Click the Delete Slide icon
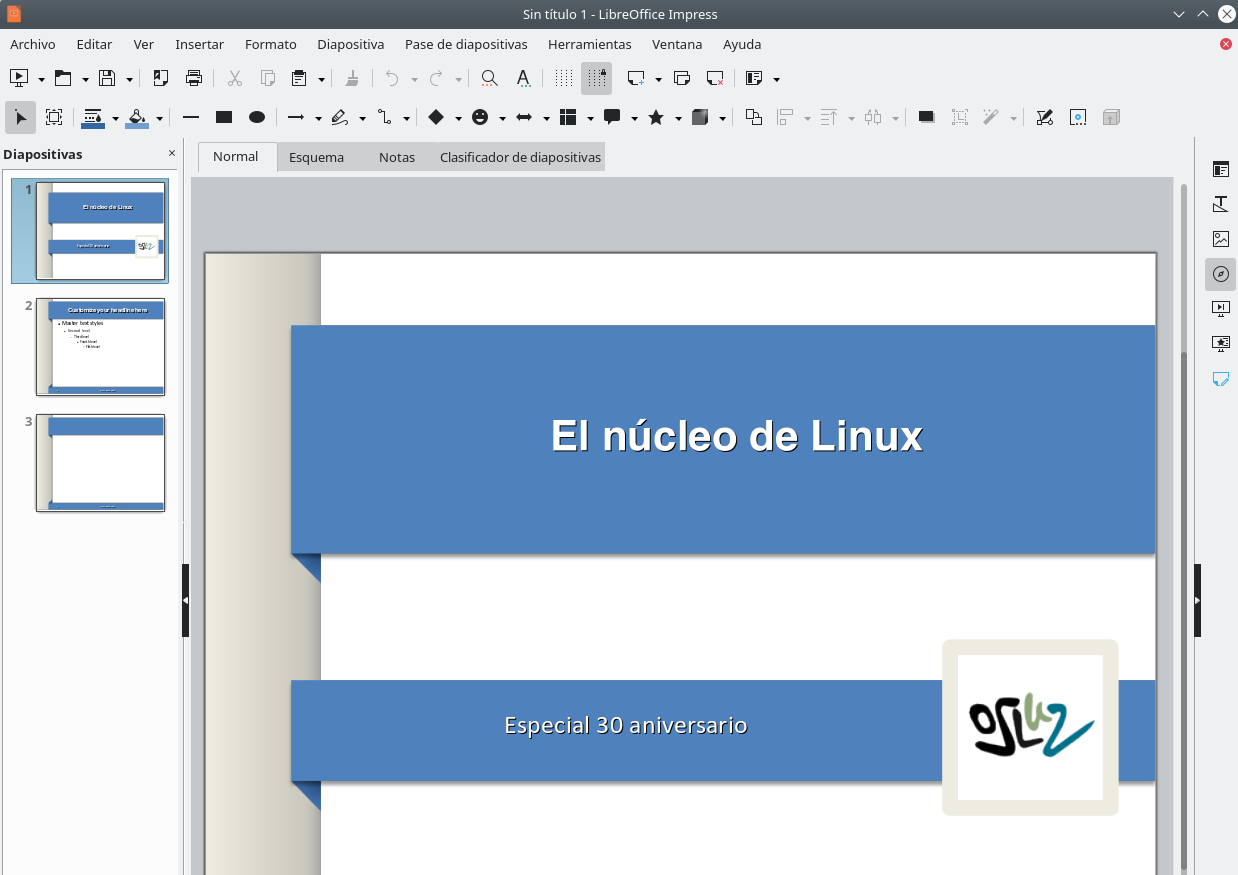This screenshot has width=1238, height=875. [715, 78]
